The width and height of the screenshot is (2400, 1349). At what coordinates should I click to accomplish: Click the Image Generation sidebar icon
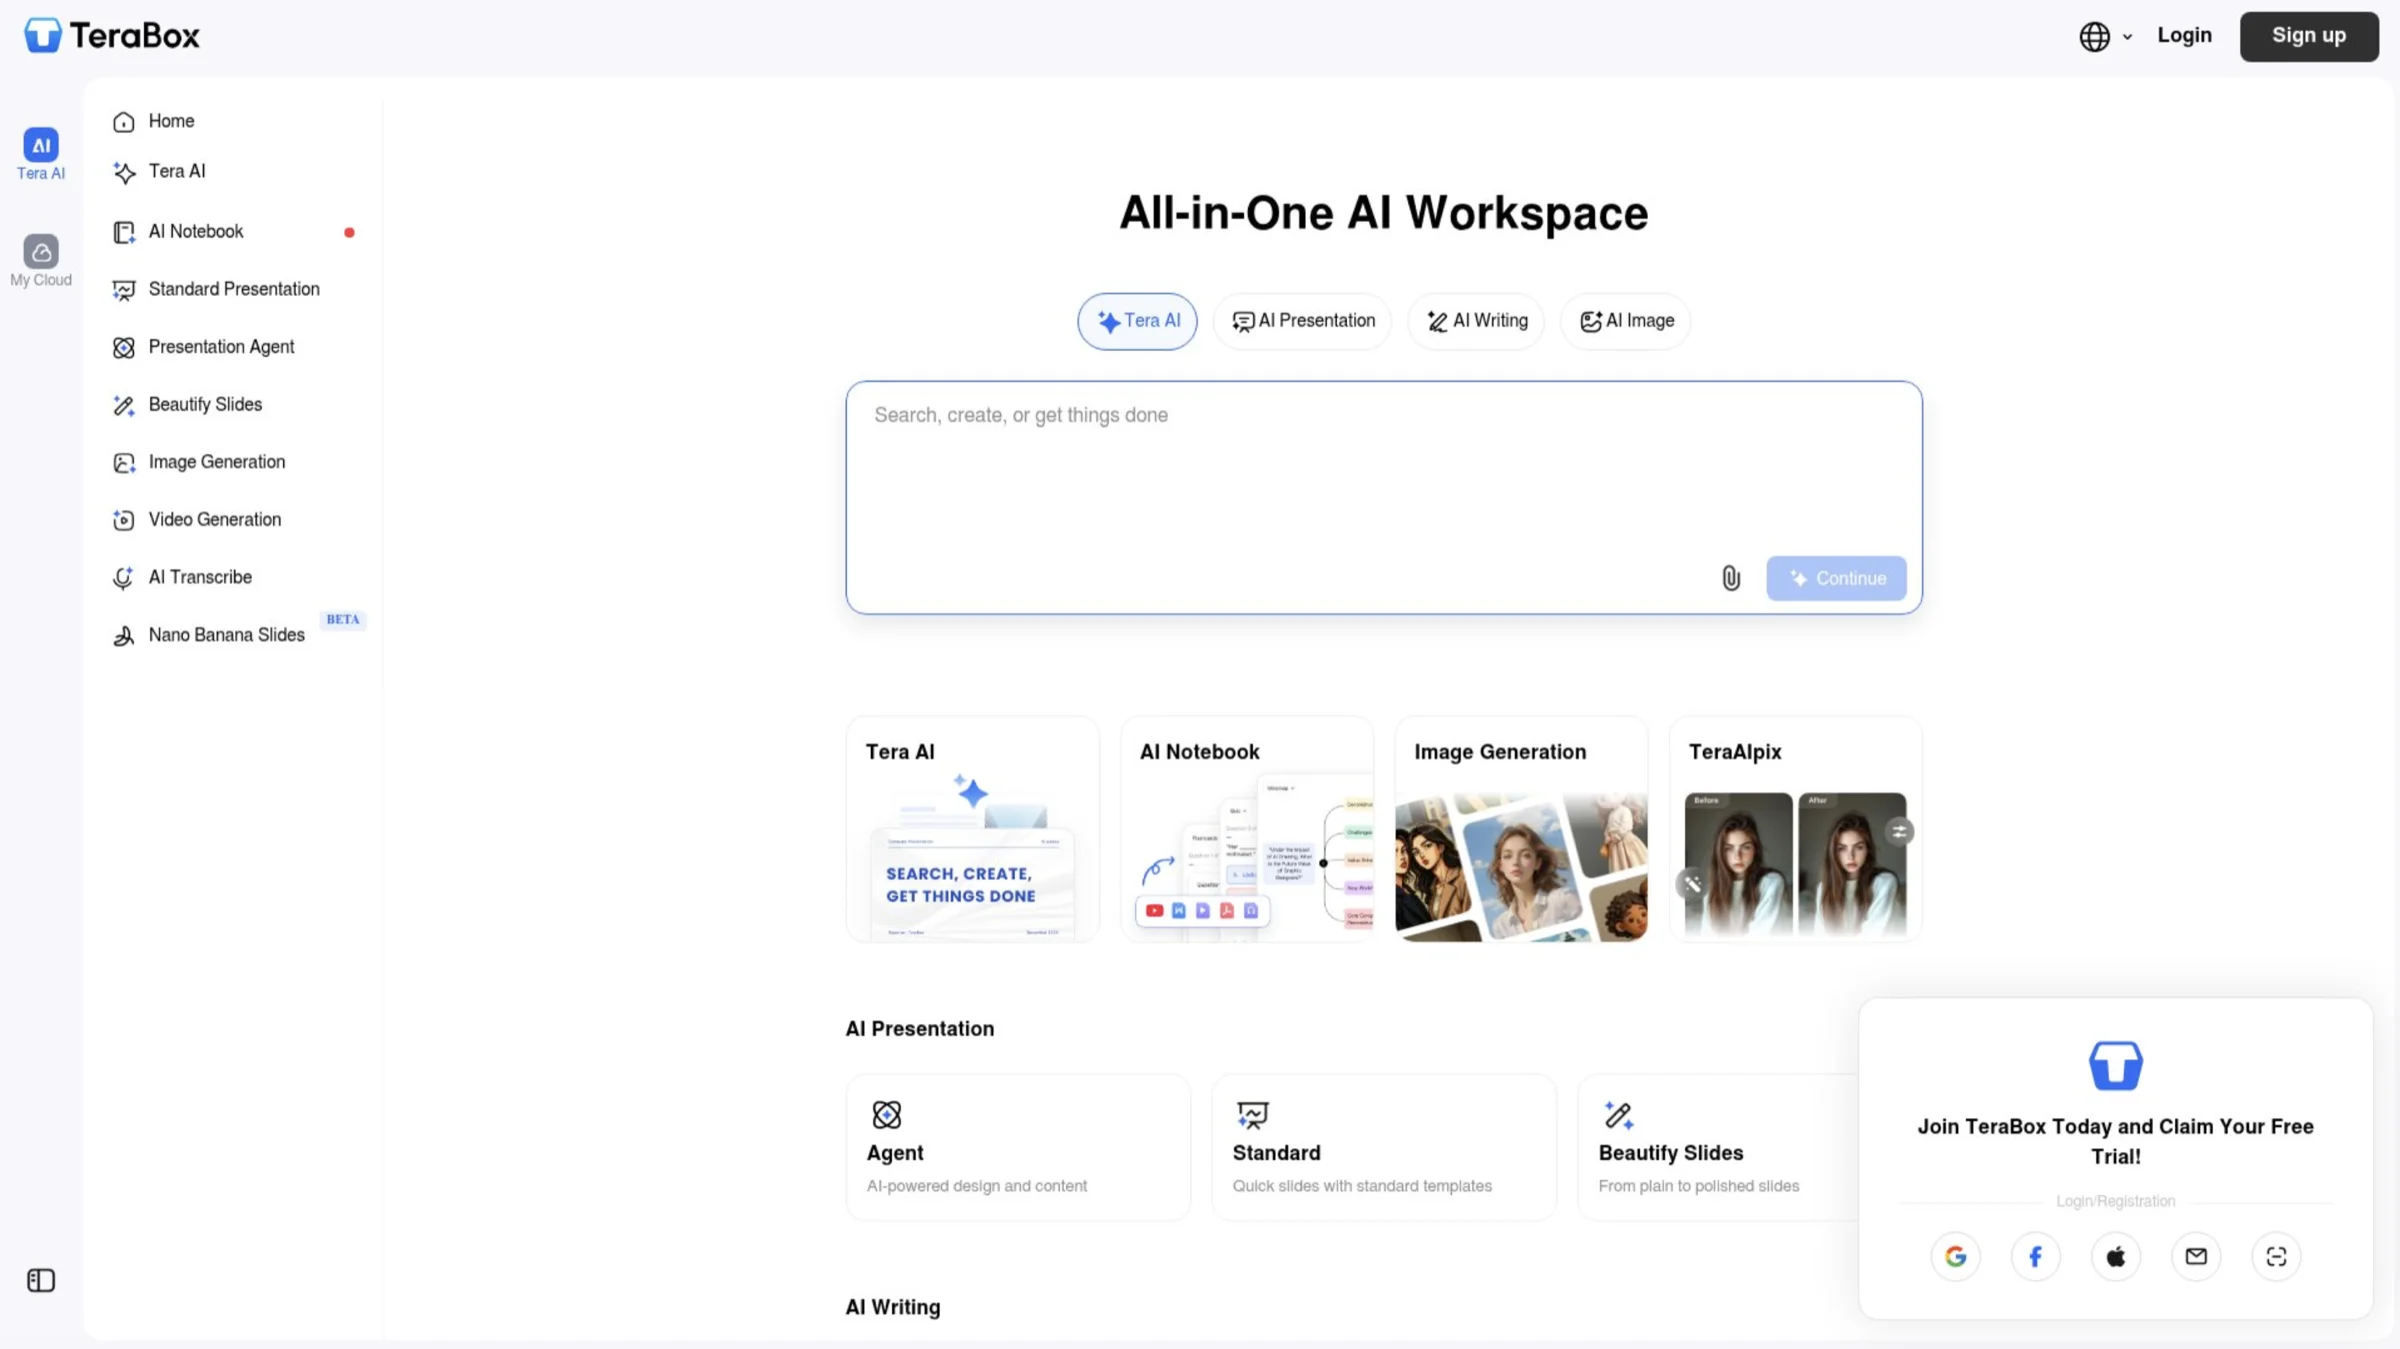(124, 463)
